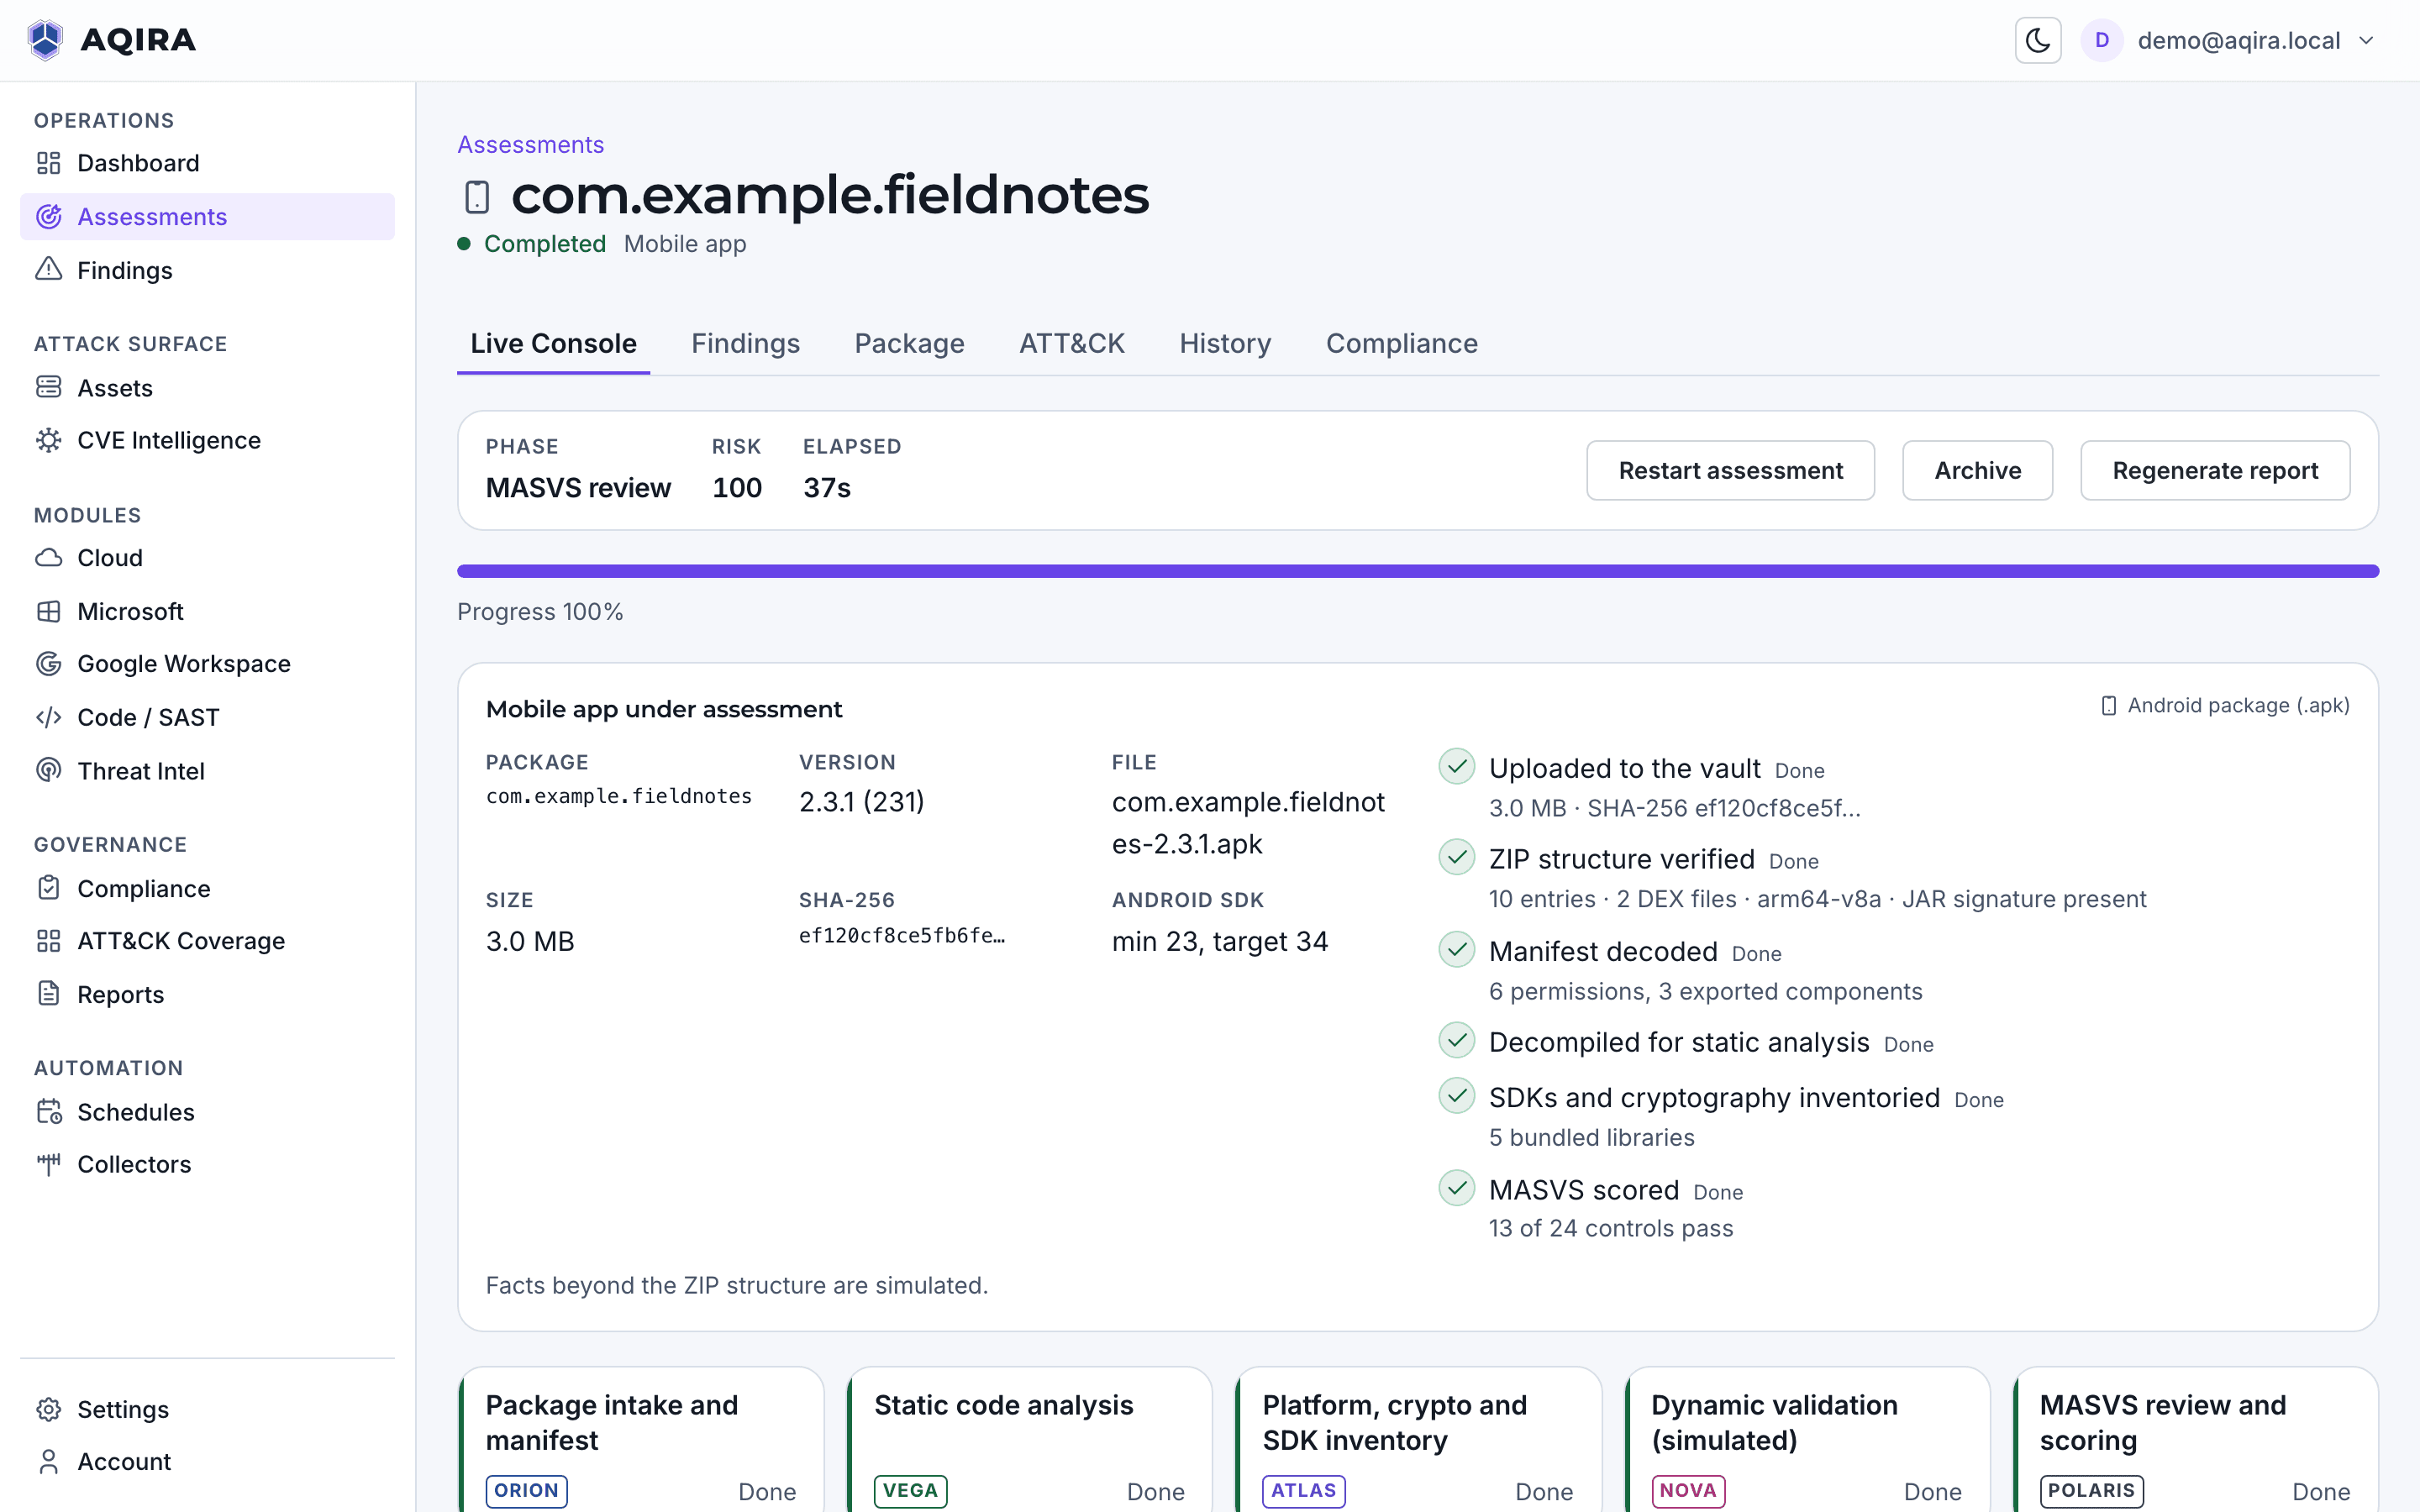
Task: Click the ATLAS agent badge
Action: pos(1303,1490)
